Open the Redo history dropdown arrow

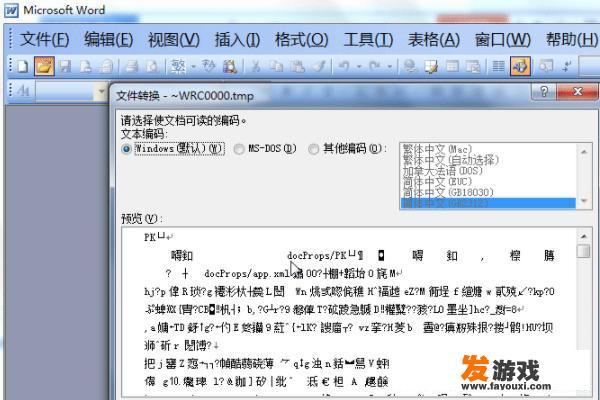(x=390, y=67)
